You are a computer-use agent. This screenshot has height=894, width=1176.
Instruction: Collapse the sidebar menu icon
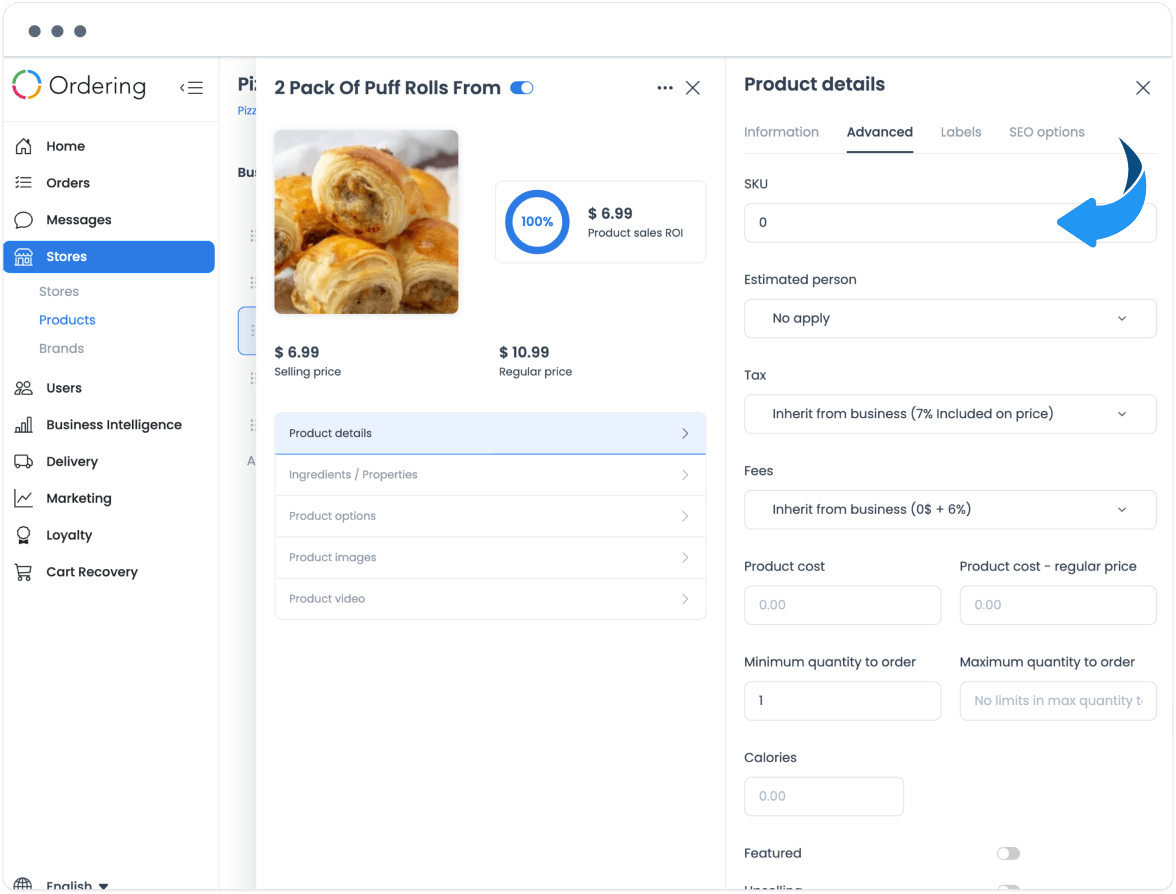pos(192,88)
